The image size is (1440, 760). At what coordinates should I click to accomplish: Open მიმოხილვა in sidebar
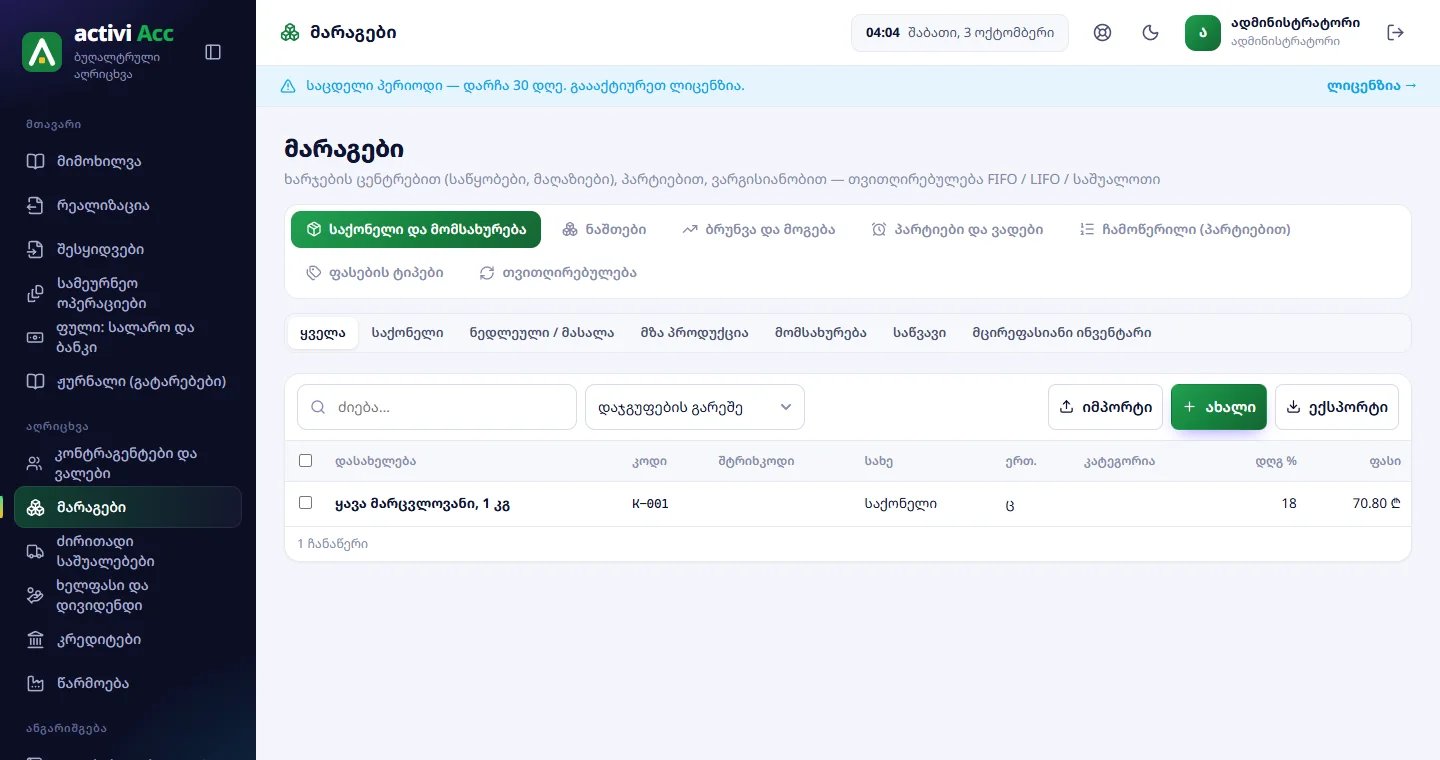click(x=128, y=162)
